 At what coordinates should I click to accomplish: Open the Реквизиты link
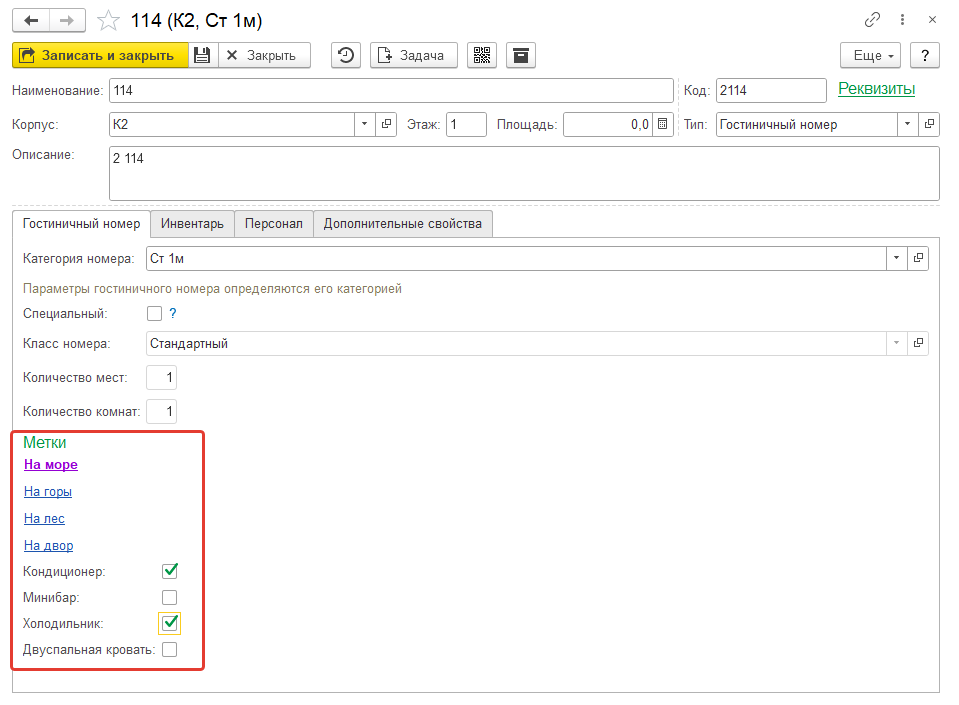(876, 89)
